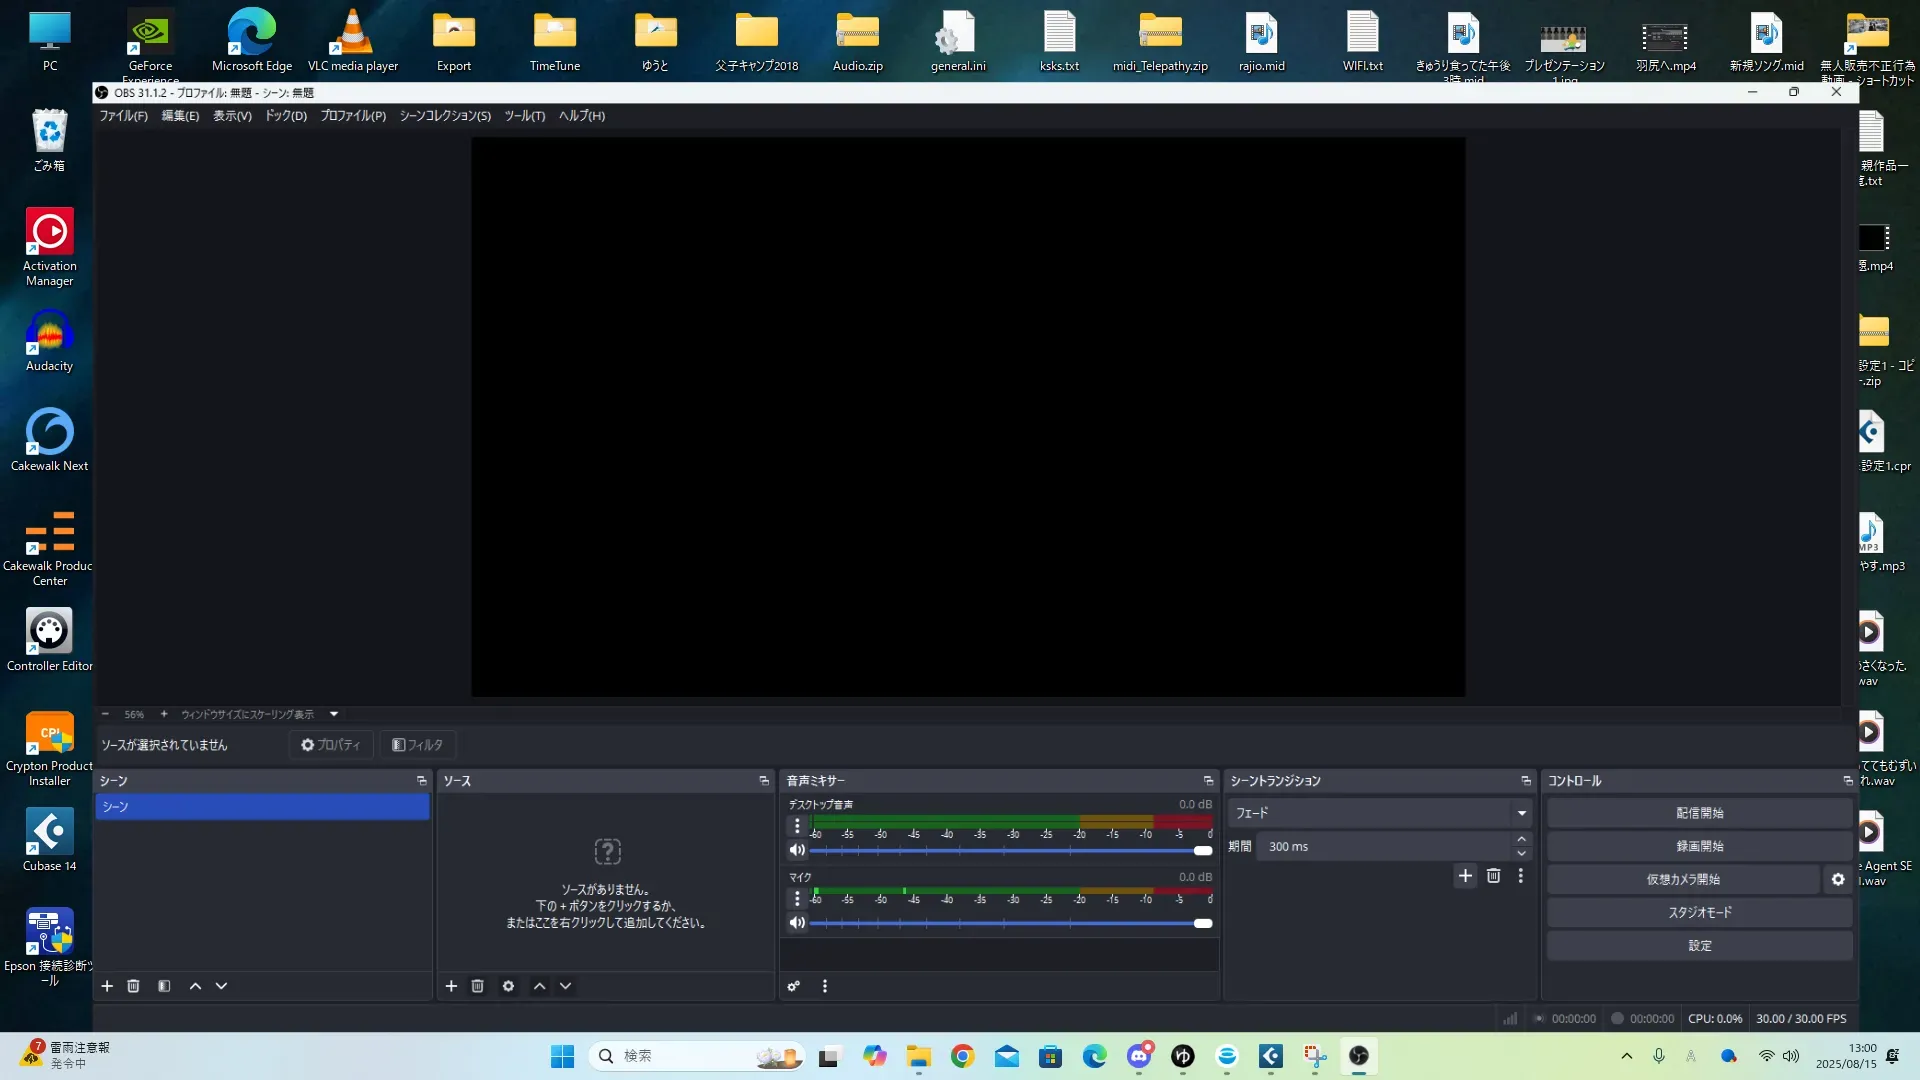1920x1080 pixels.
Task: Open the ファイル(F) menu
Action: [123, 116]
